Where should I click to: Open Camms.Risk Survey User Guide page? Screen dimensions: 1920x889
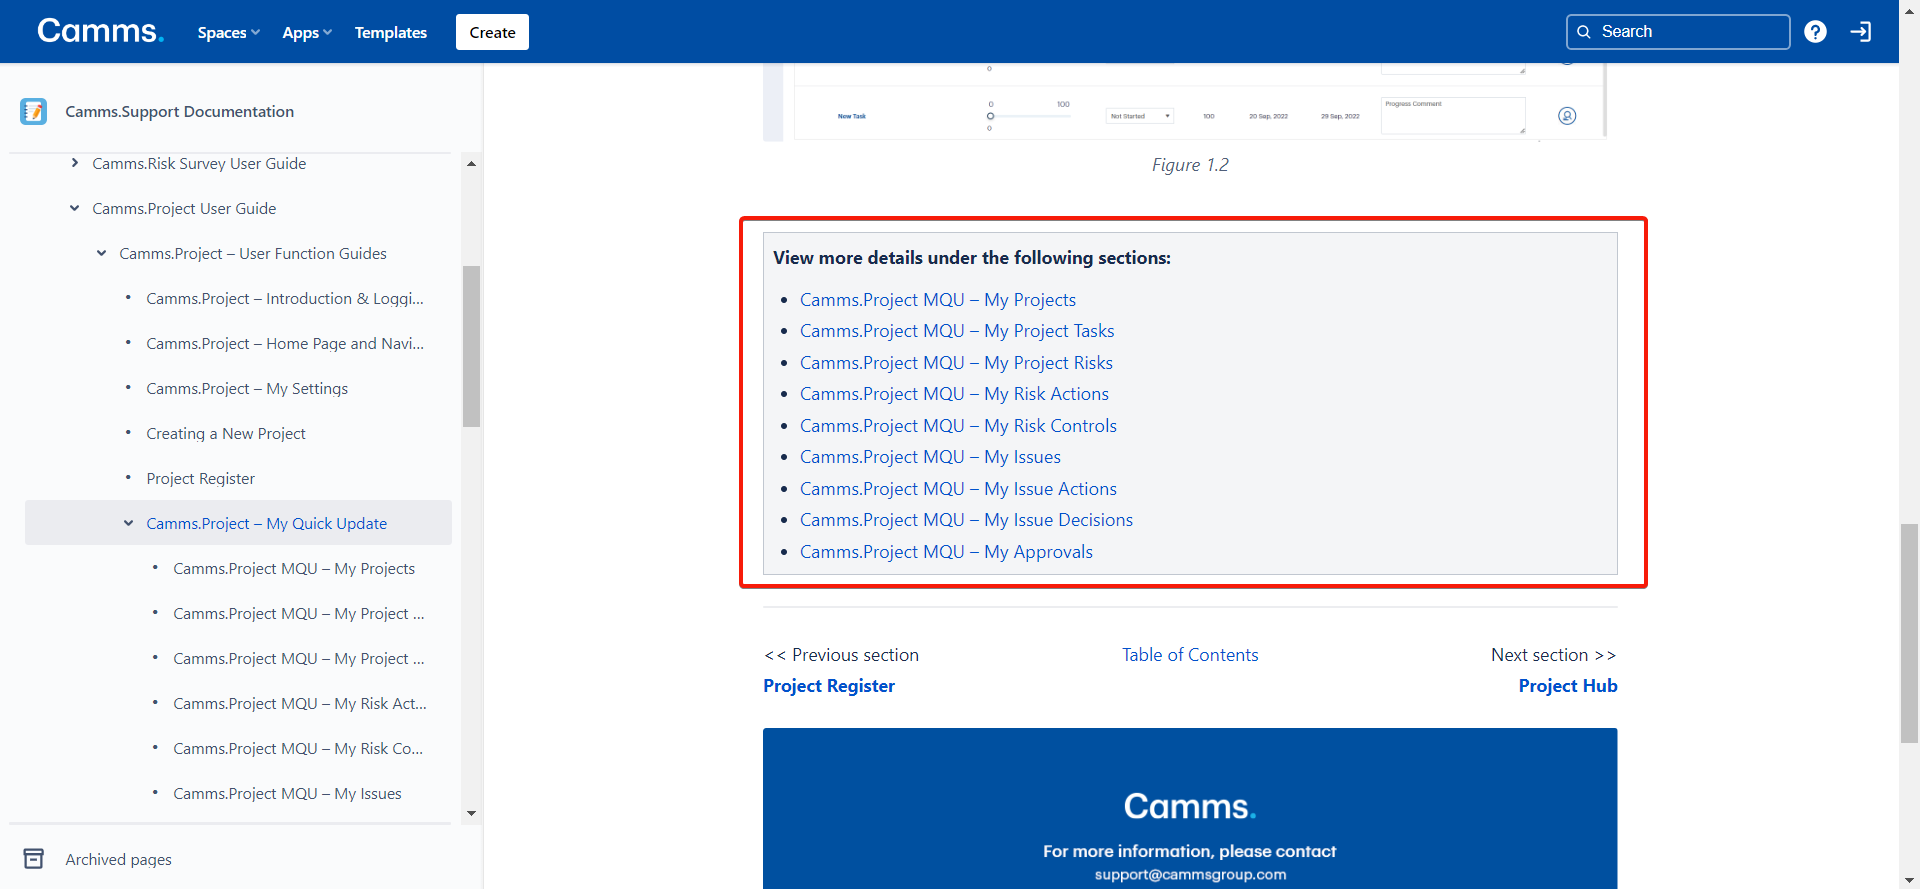[x=199, y=163]
